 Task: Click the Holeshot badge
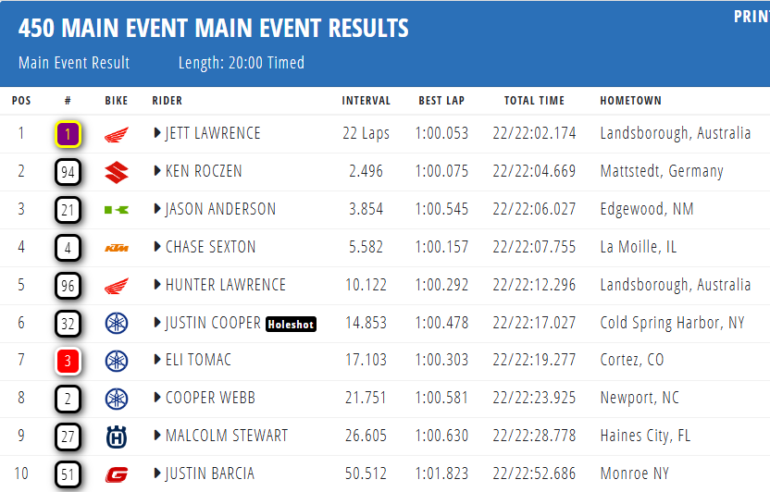(x=292, y=323)
